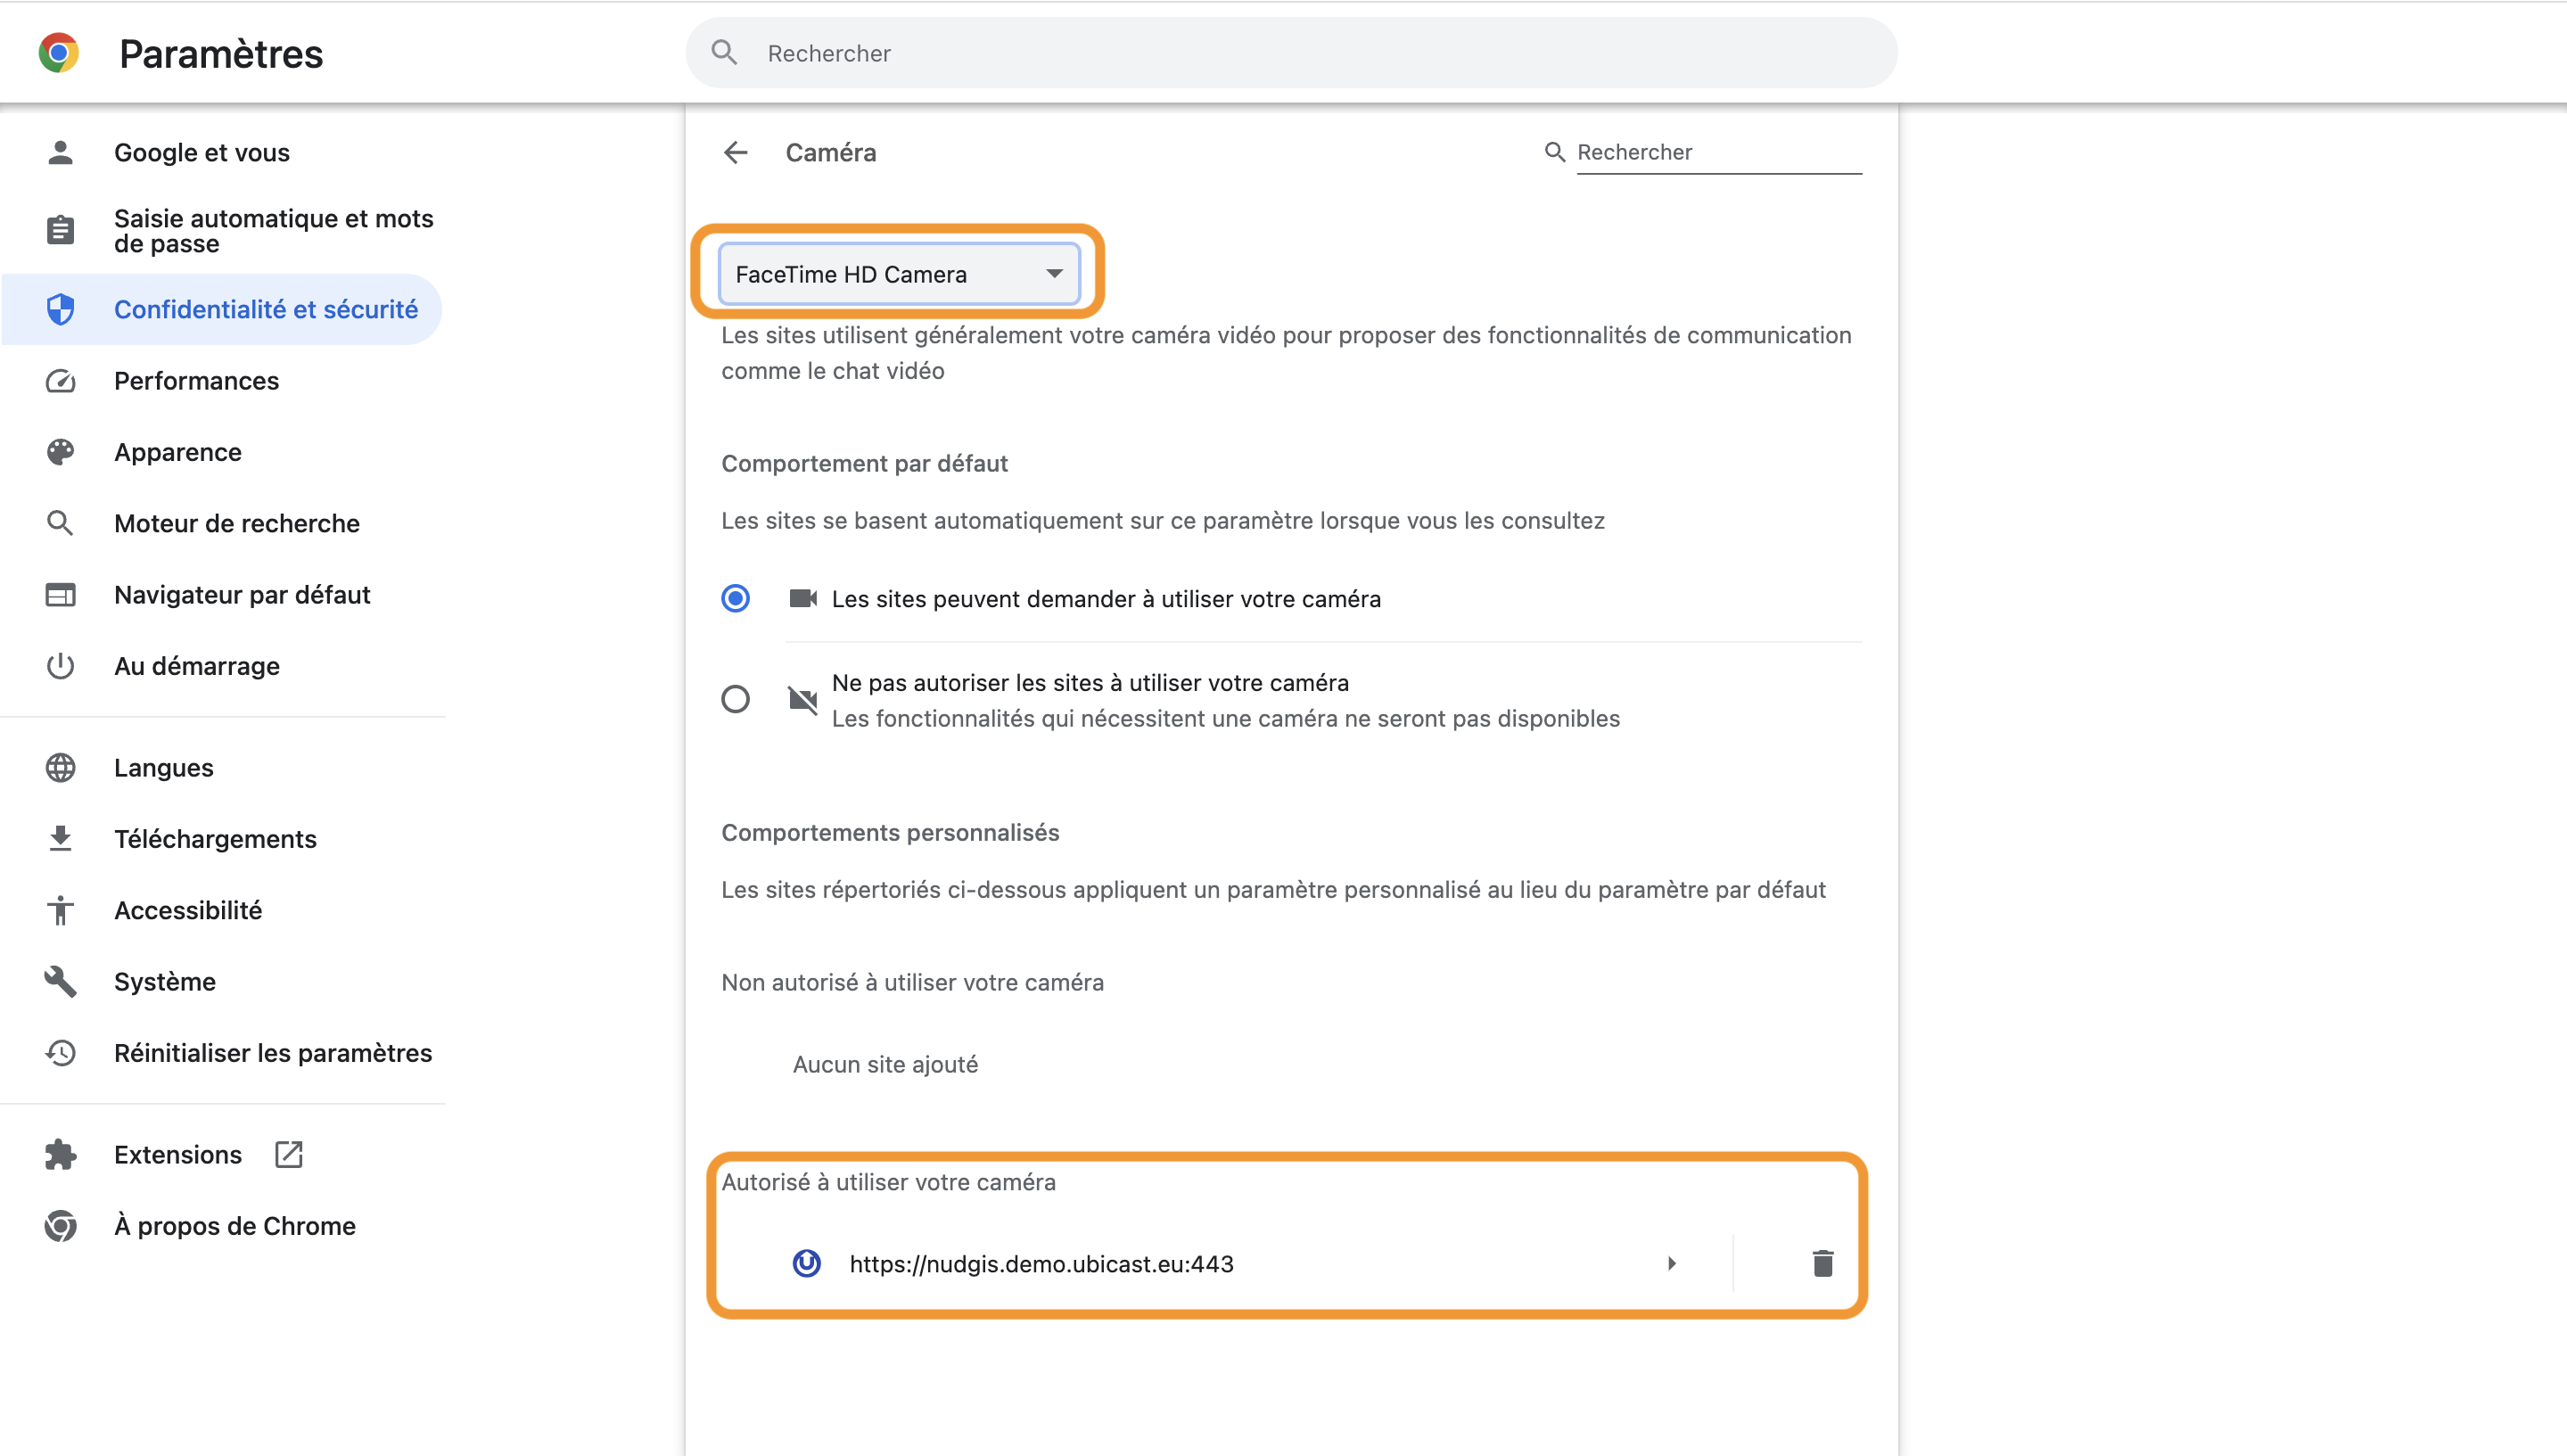2567x1456 pixels.
Task: Go back using the arrow beside Caméra
Action: tap(736, 152)
